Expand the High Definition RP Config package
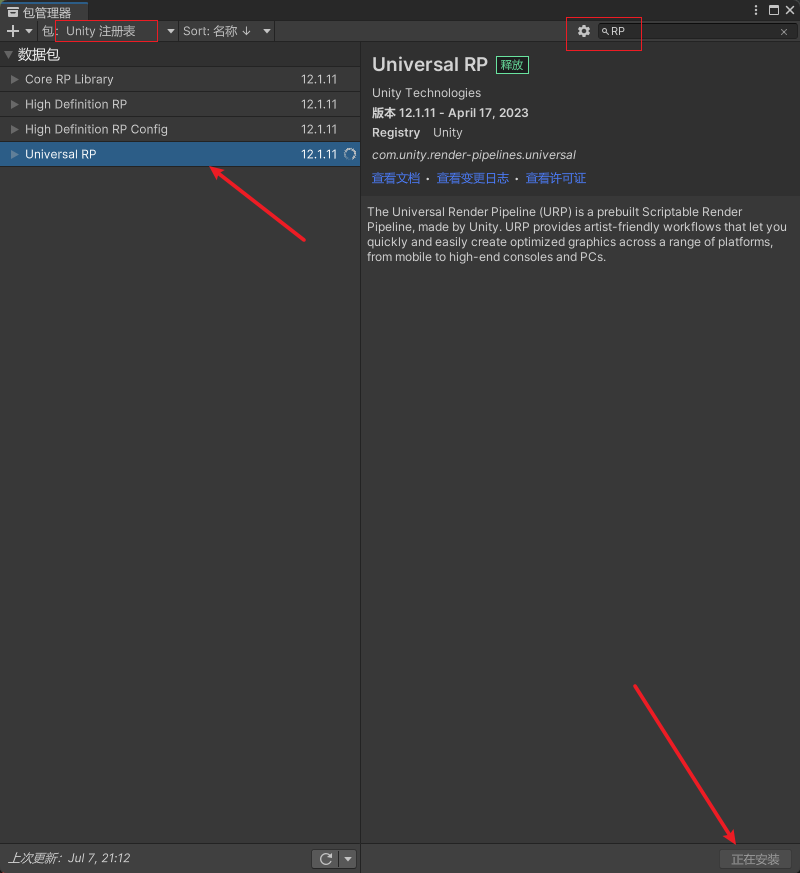Image resolution: width=800 pixels, height=873 pixels. coord(14,130)
